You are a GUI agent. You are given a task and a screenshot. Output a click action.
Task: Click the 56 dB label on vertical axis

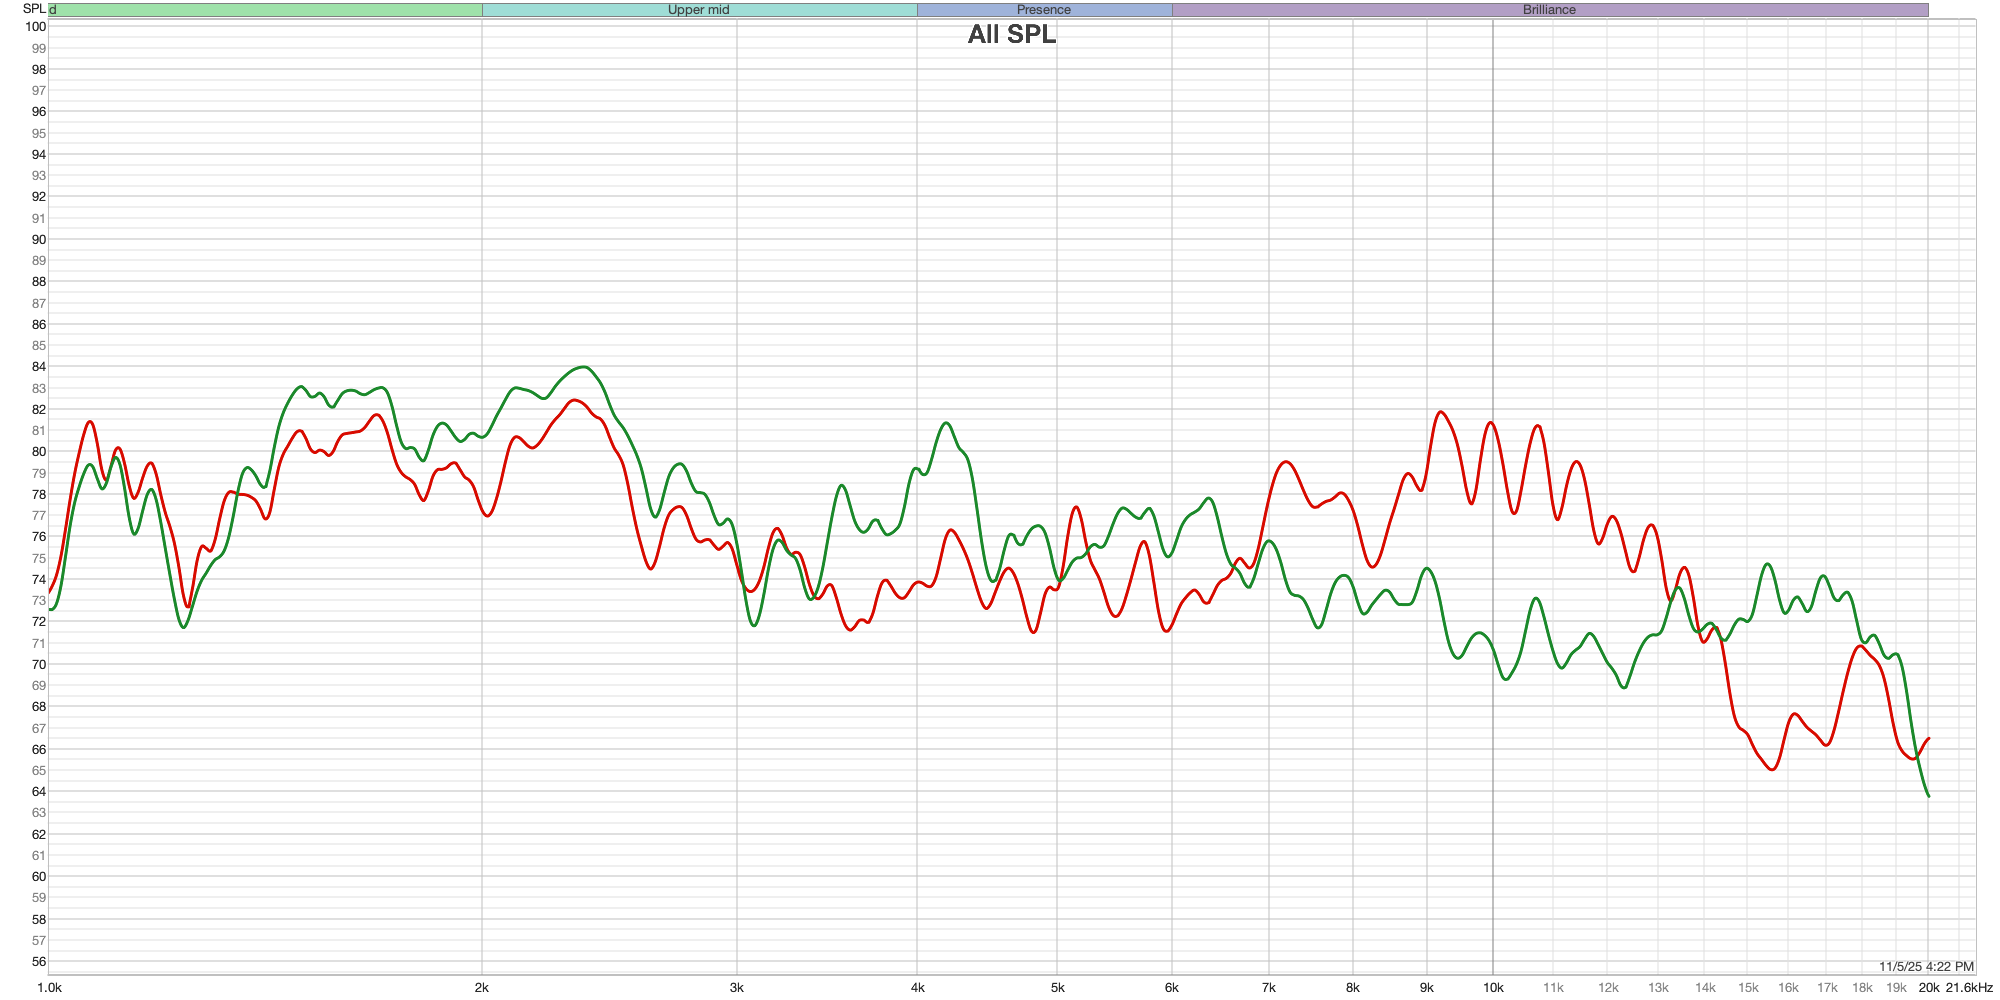click(39, 962)
